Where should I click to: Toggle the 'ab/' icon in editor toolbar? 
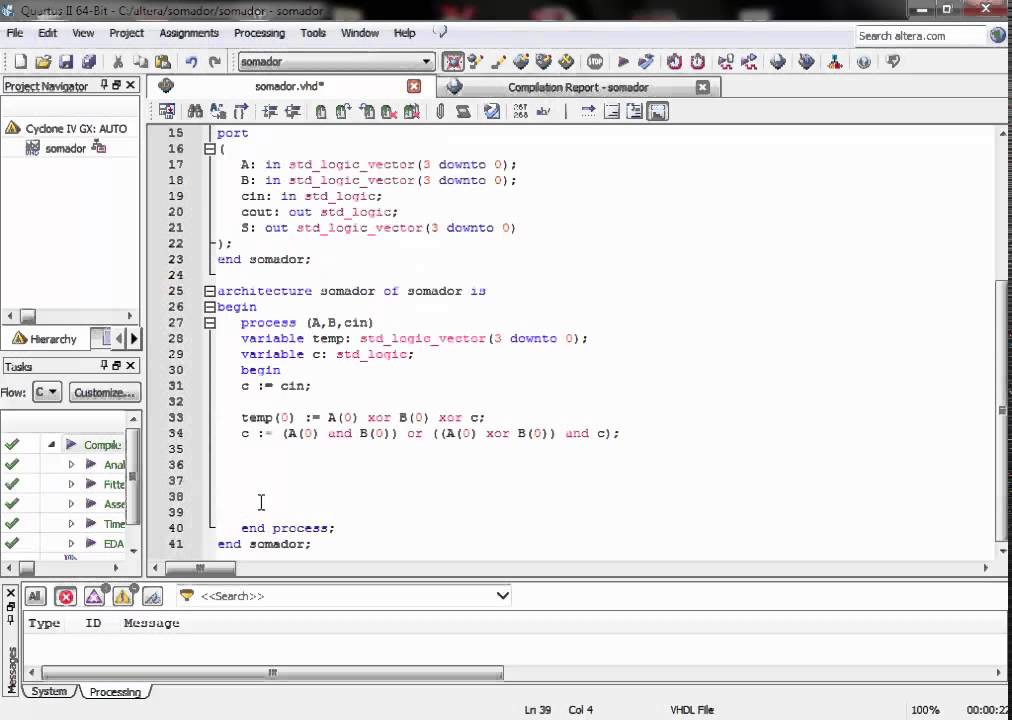point(544,112)
